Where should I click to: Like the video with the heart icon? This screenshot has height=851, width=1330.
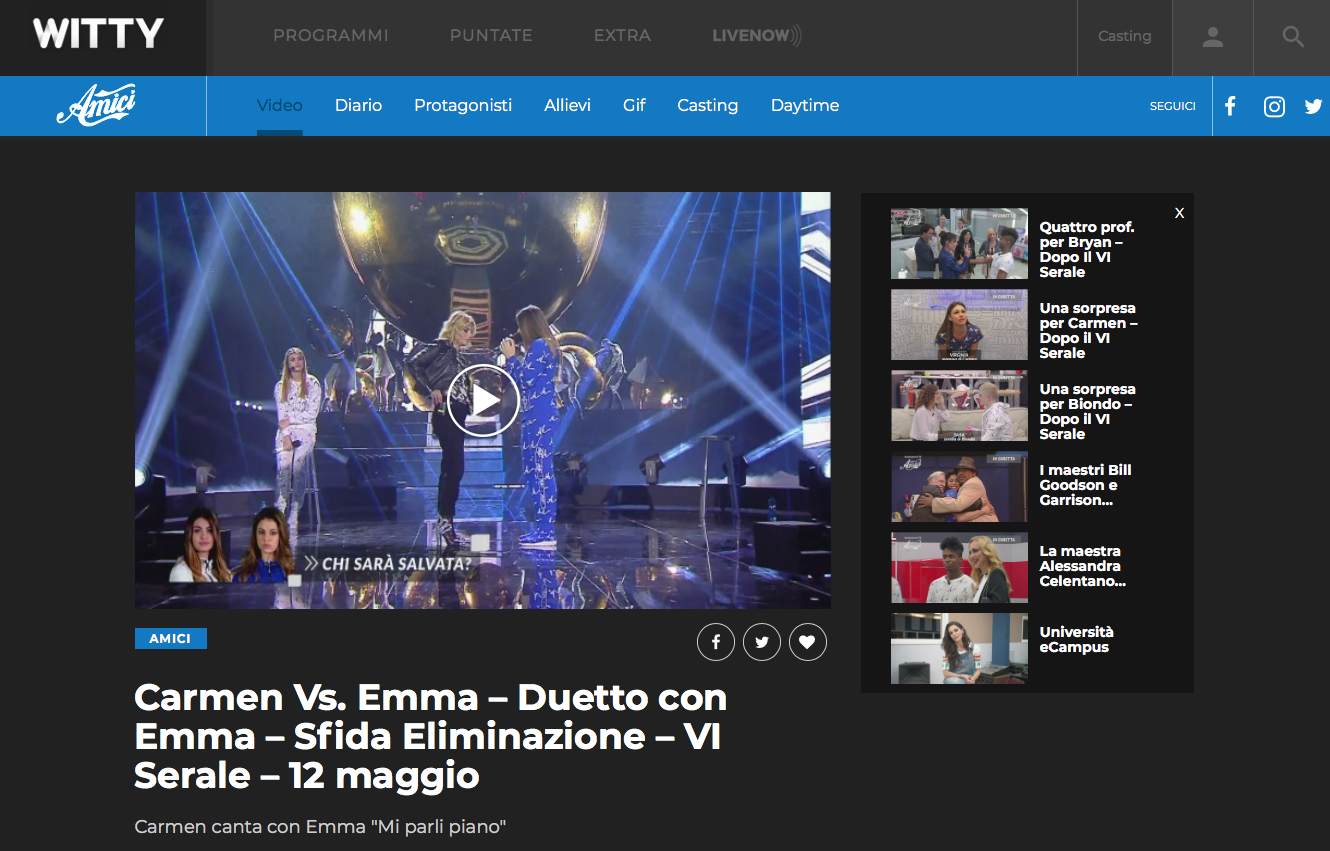coord(808,641)
